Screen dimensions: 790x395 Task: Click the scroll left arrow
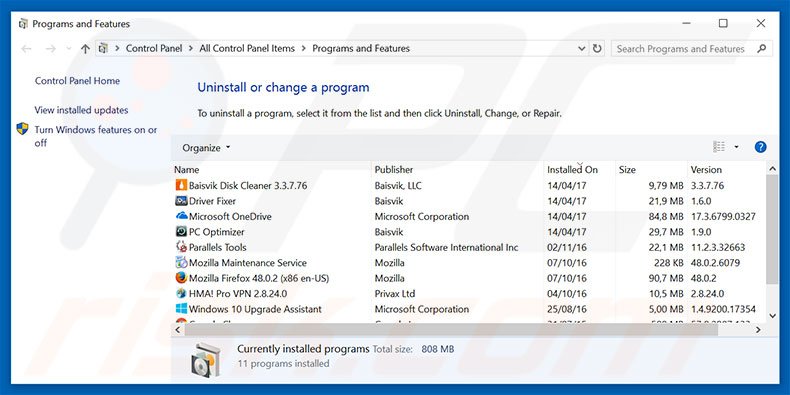point(177,330)
